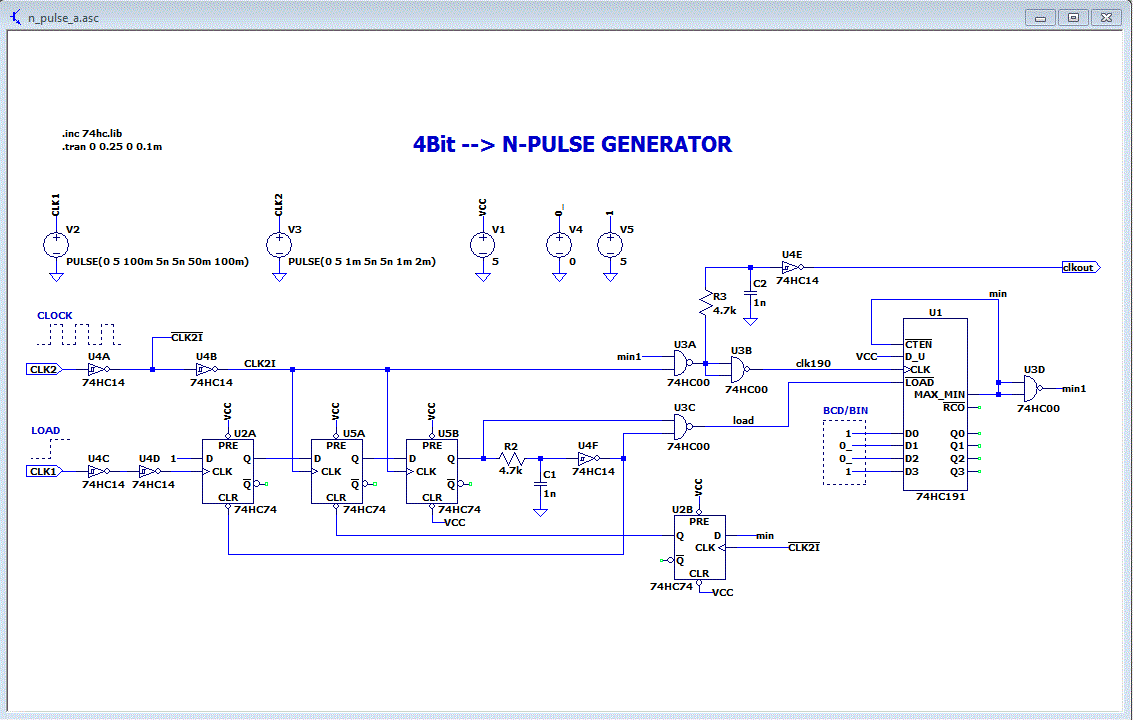The image size is (1133, 720).
Task: Select the U2B flip-flop component
Action: tap(699, 547)
